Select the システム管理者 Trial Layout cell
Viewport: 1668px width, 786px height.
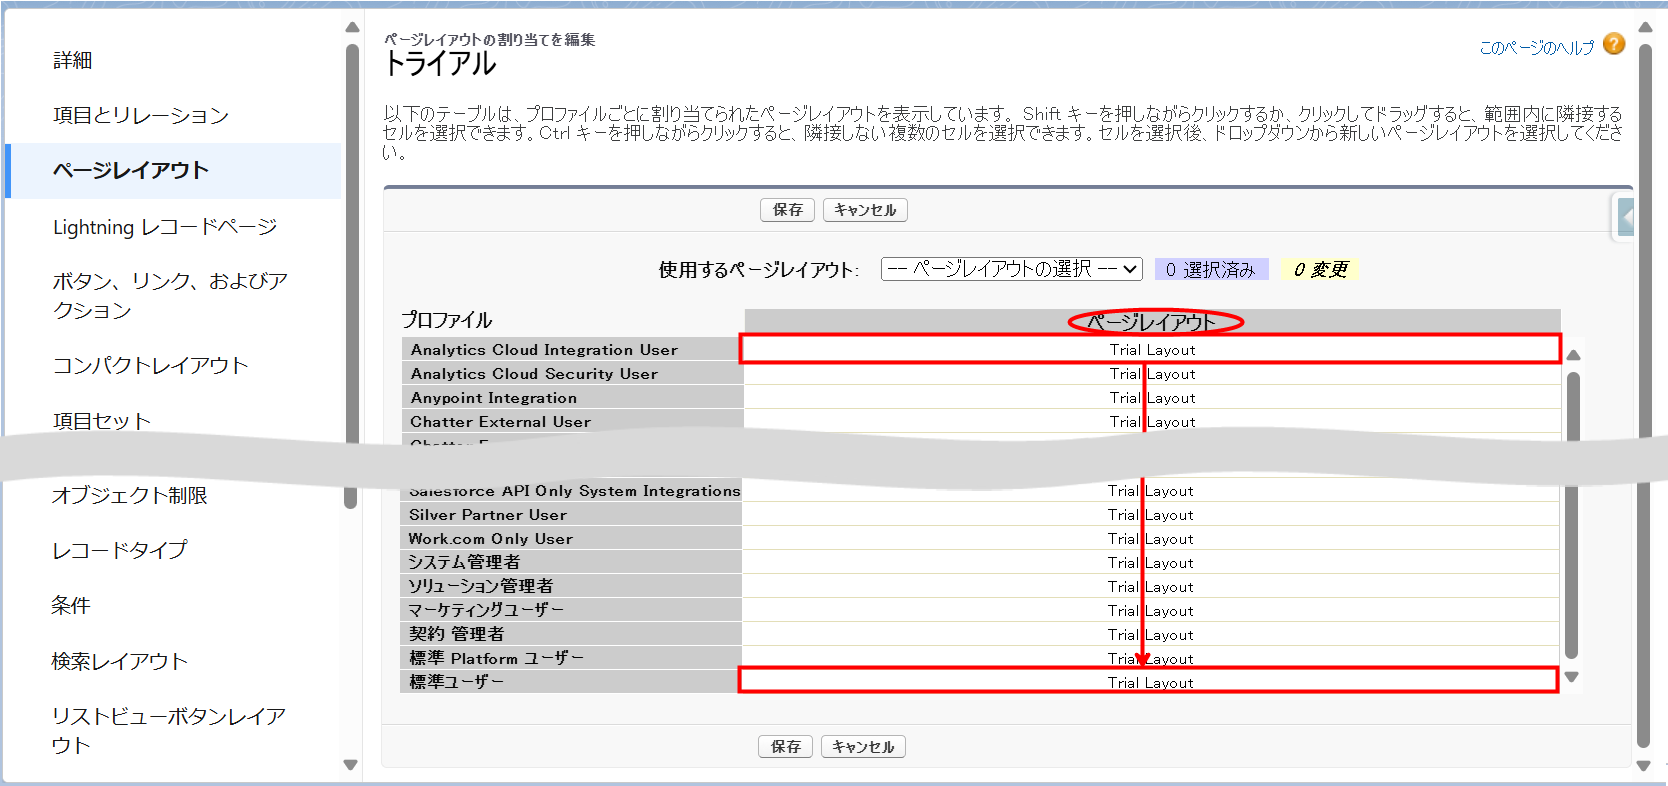coord(1150,563)
